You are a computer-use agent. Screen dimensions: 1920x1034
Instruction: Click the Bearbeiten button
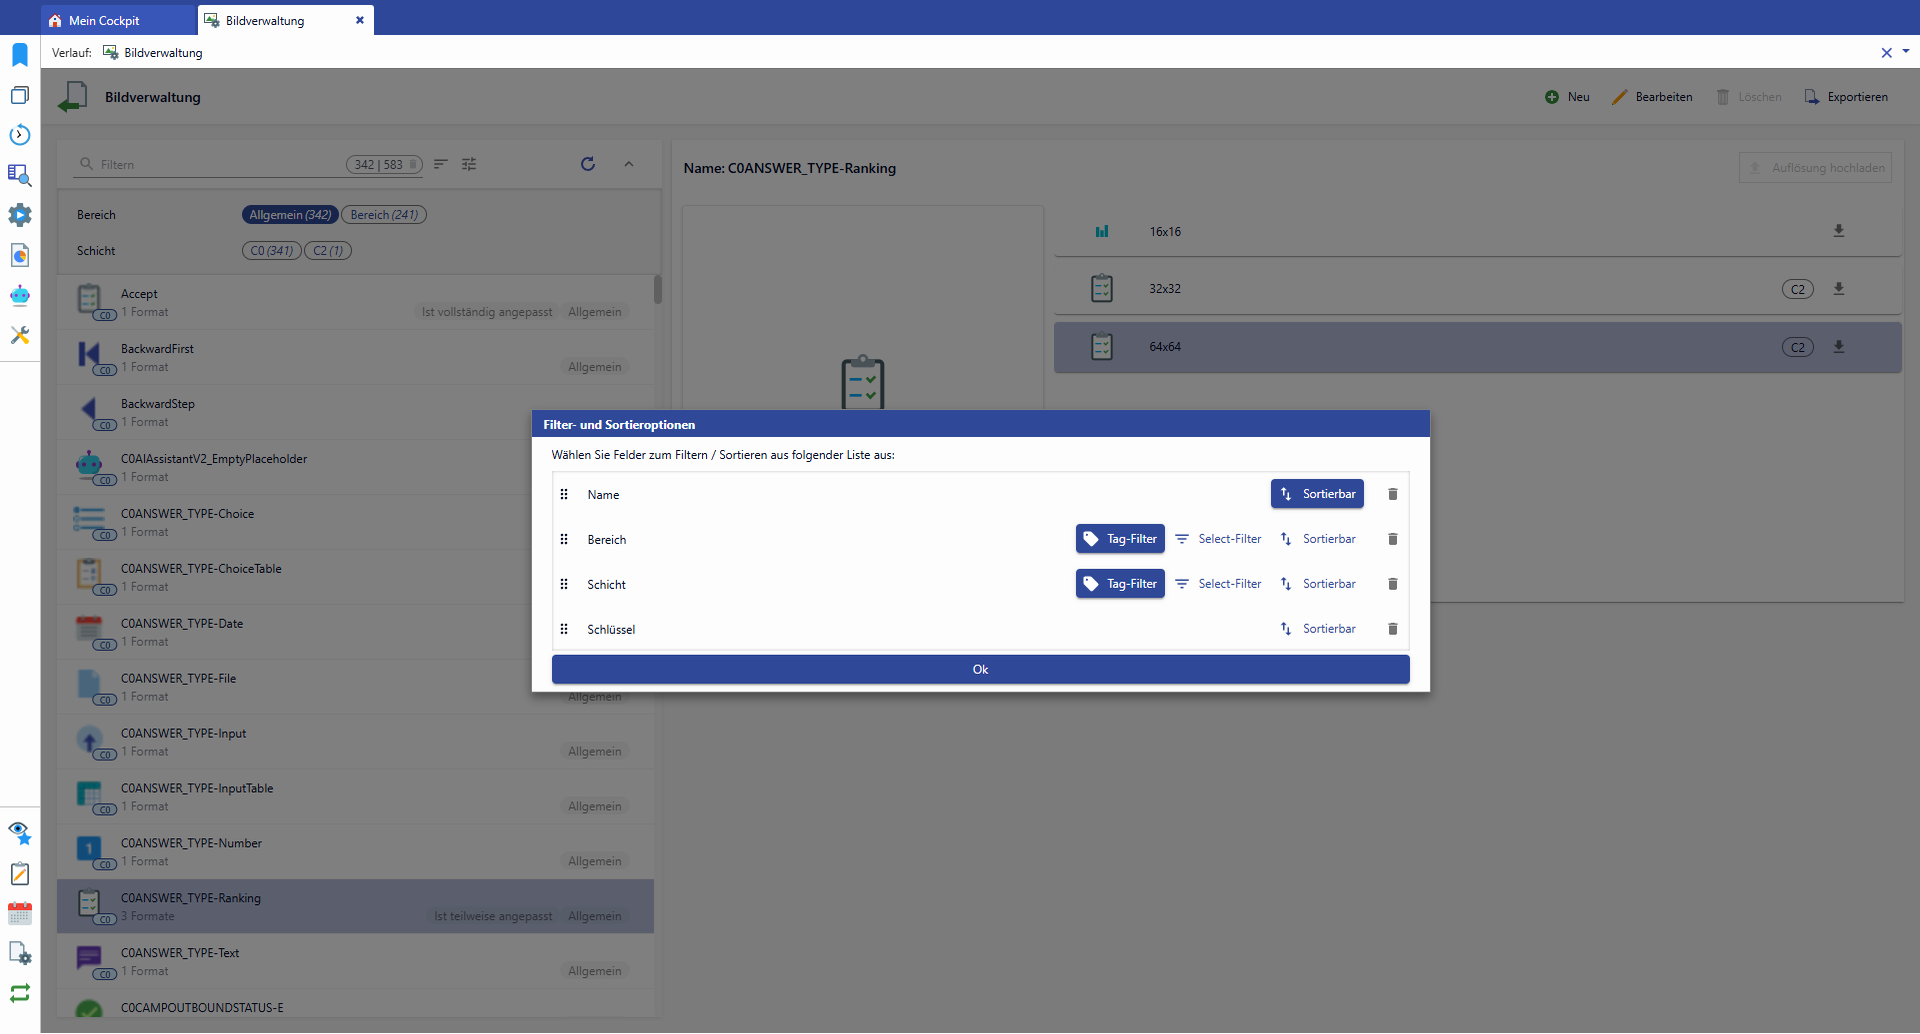click(1652, 97)
